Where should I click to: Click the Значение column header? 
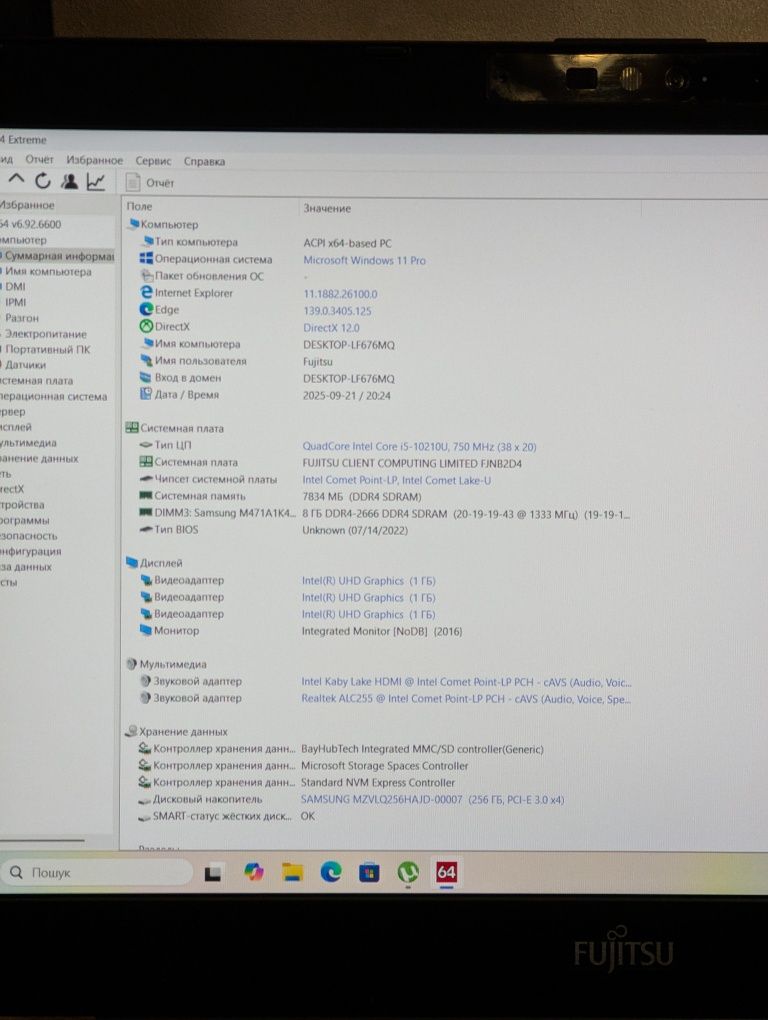tap(327, 208)
